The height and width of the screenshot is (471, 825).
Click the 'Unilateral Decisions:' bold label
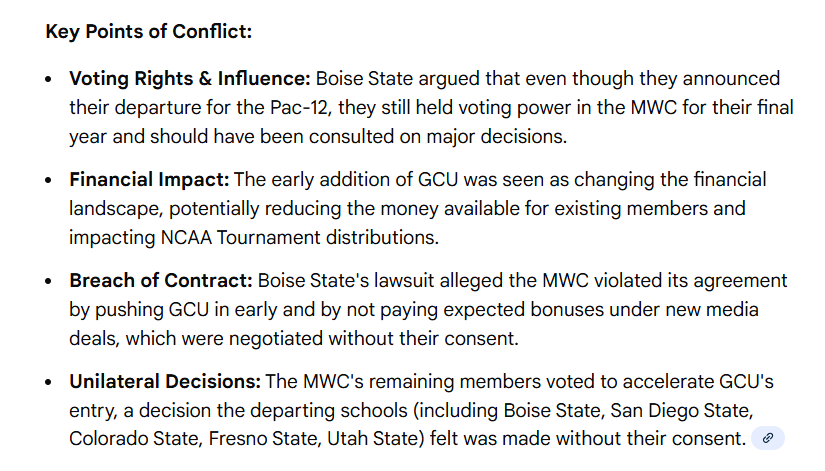pyautogui.click(x=164, y=382)
